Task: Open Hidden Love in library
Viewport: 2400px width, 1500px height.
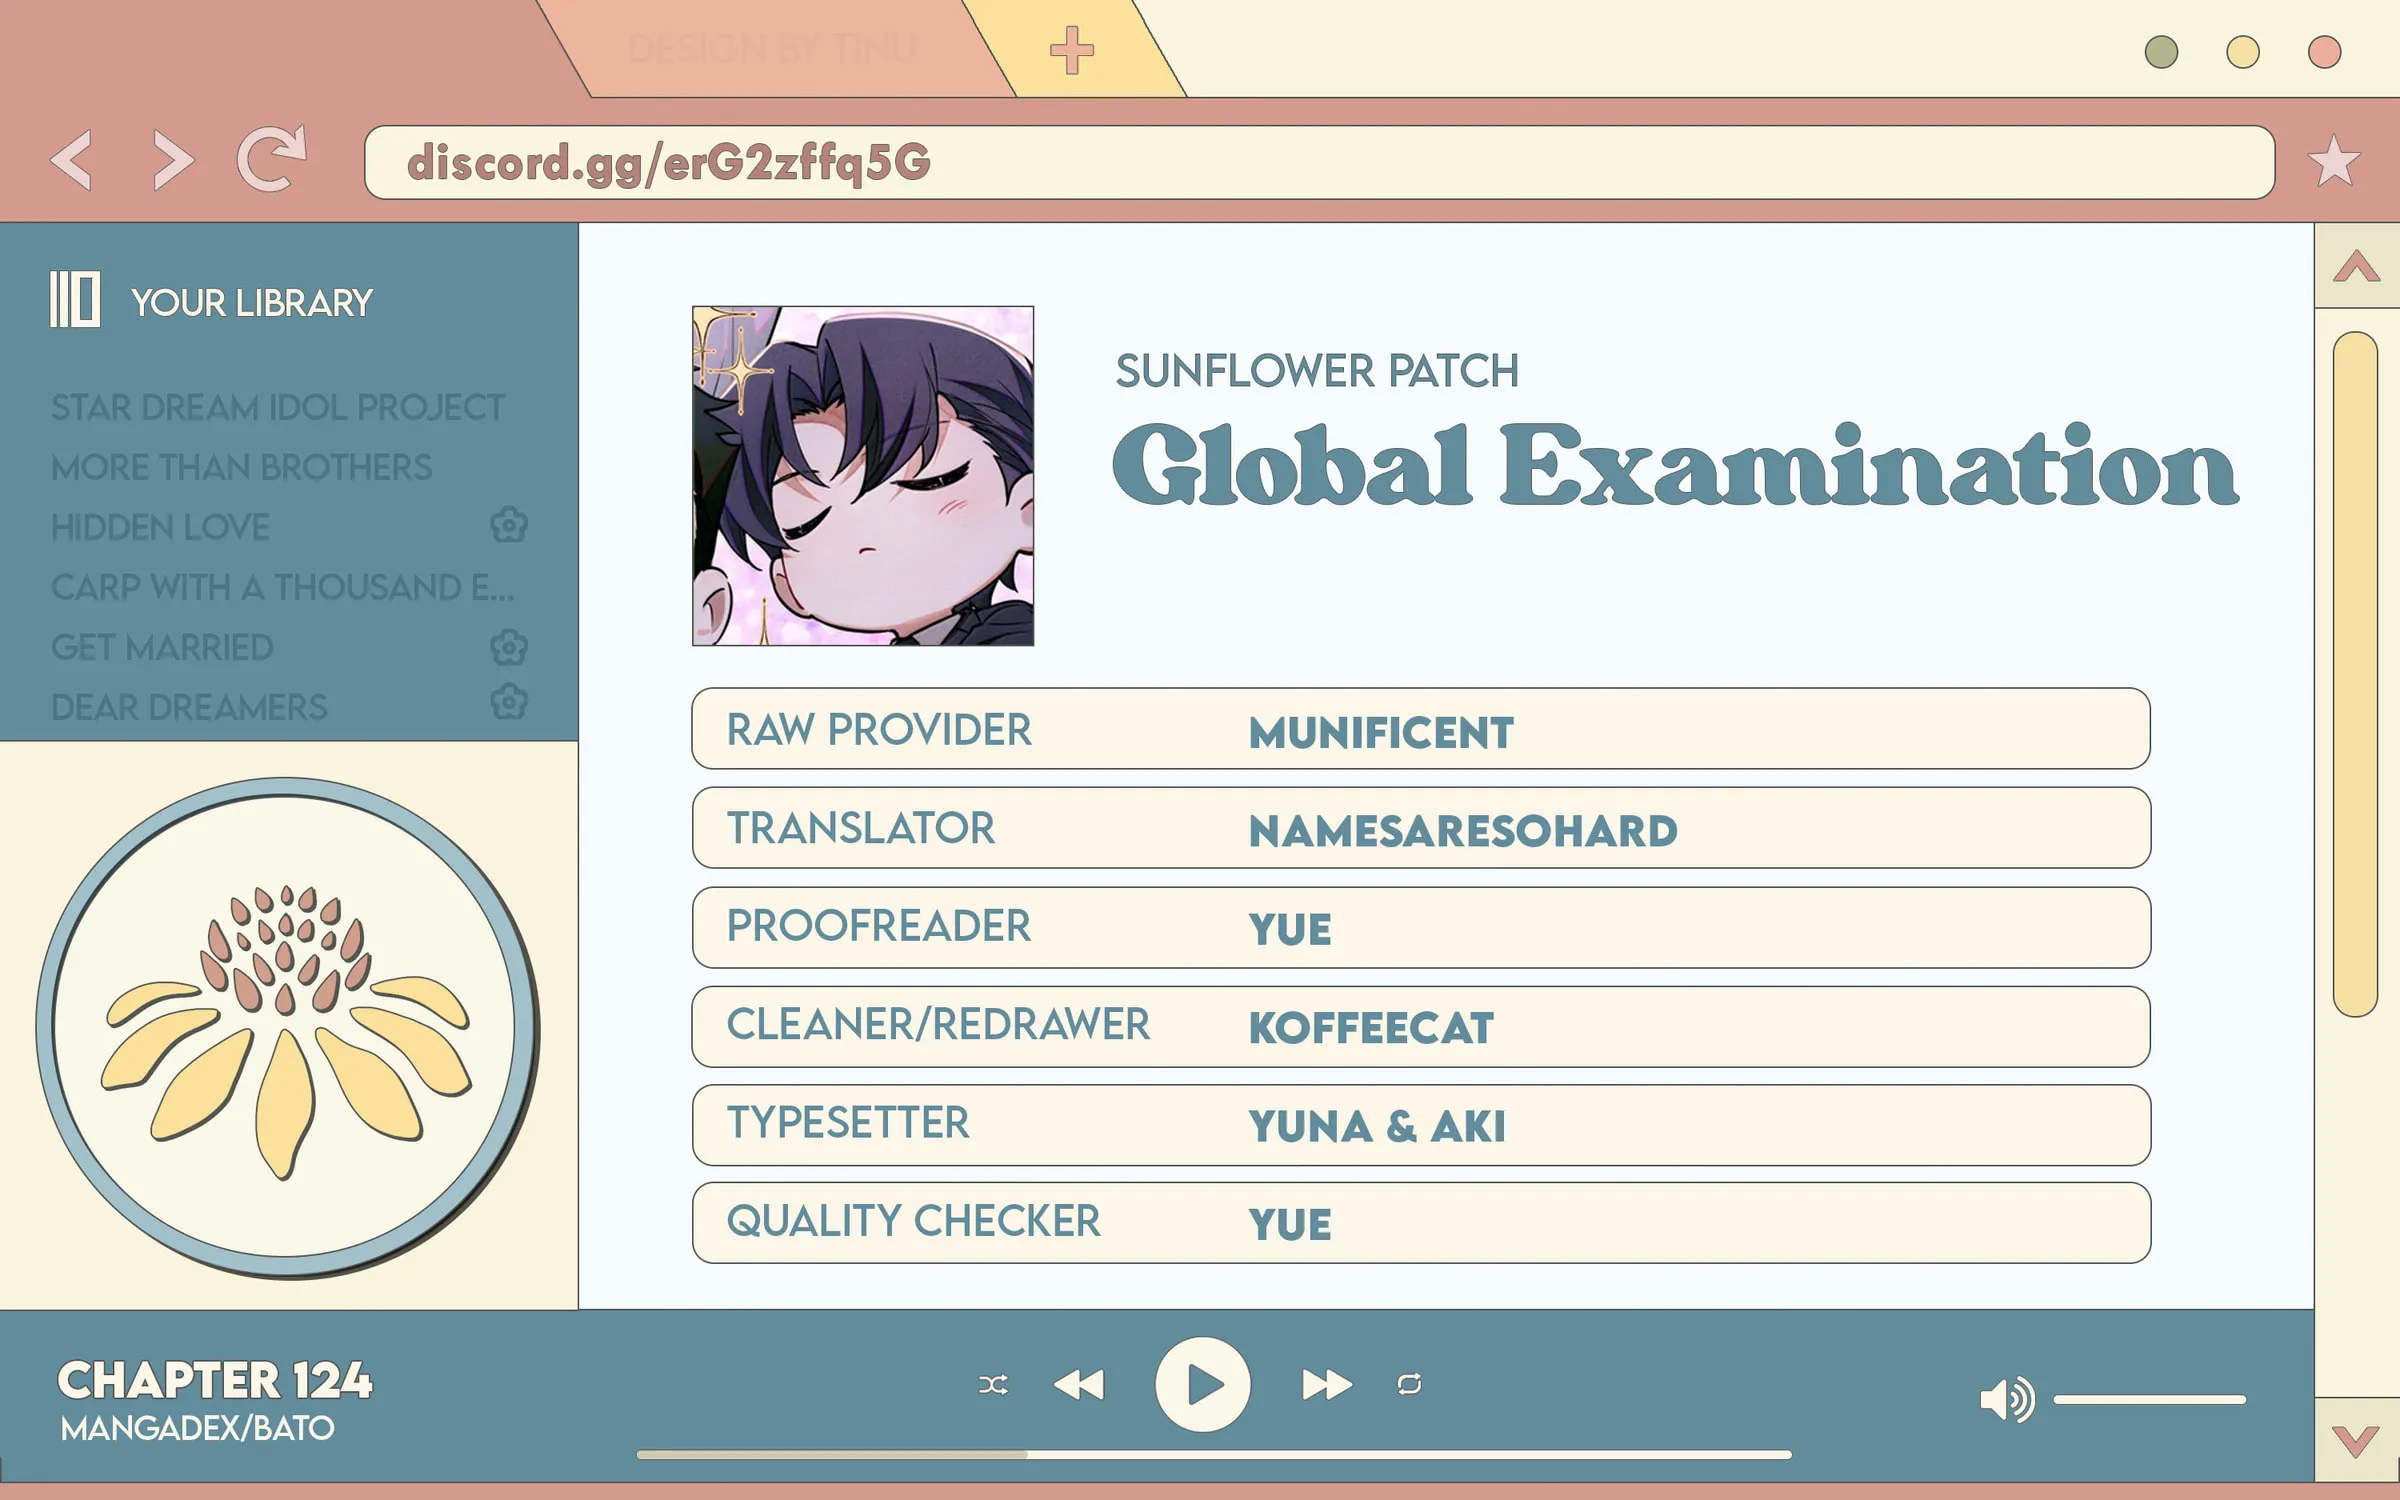Action: click(x=160, y=528)
